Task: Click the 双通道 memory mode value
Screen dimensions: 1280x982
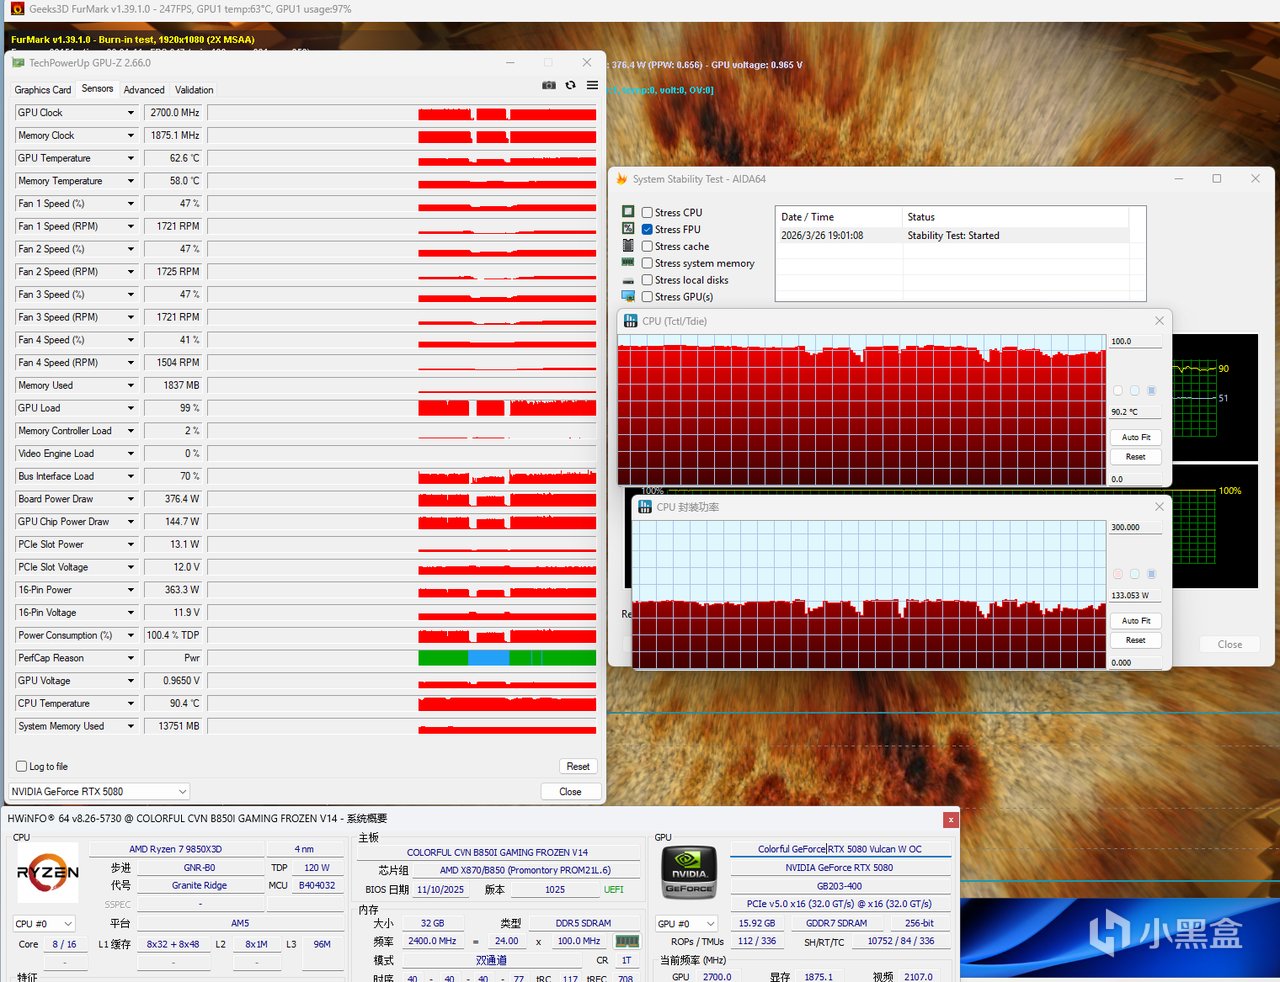Action: pos(490,960)
